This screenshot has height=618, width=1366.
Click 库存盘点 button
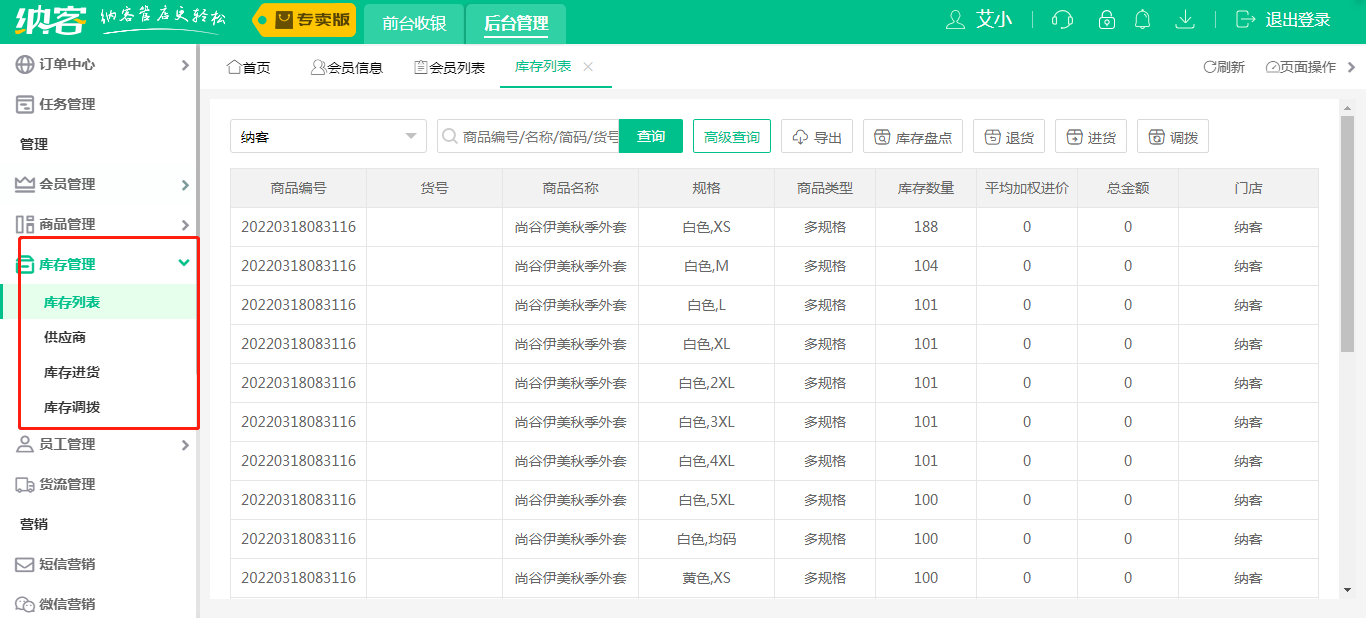coord(912,137)
